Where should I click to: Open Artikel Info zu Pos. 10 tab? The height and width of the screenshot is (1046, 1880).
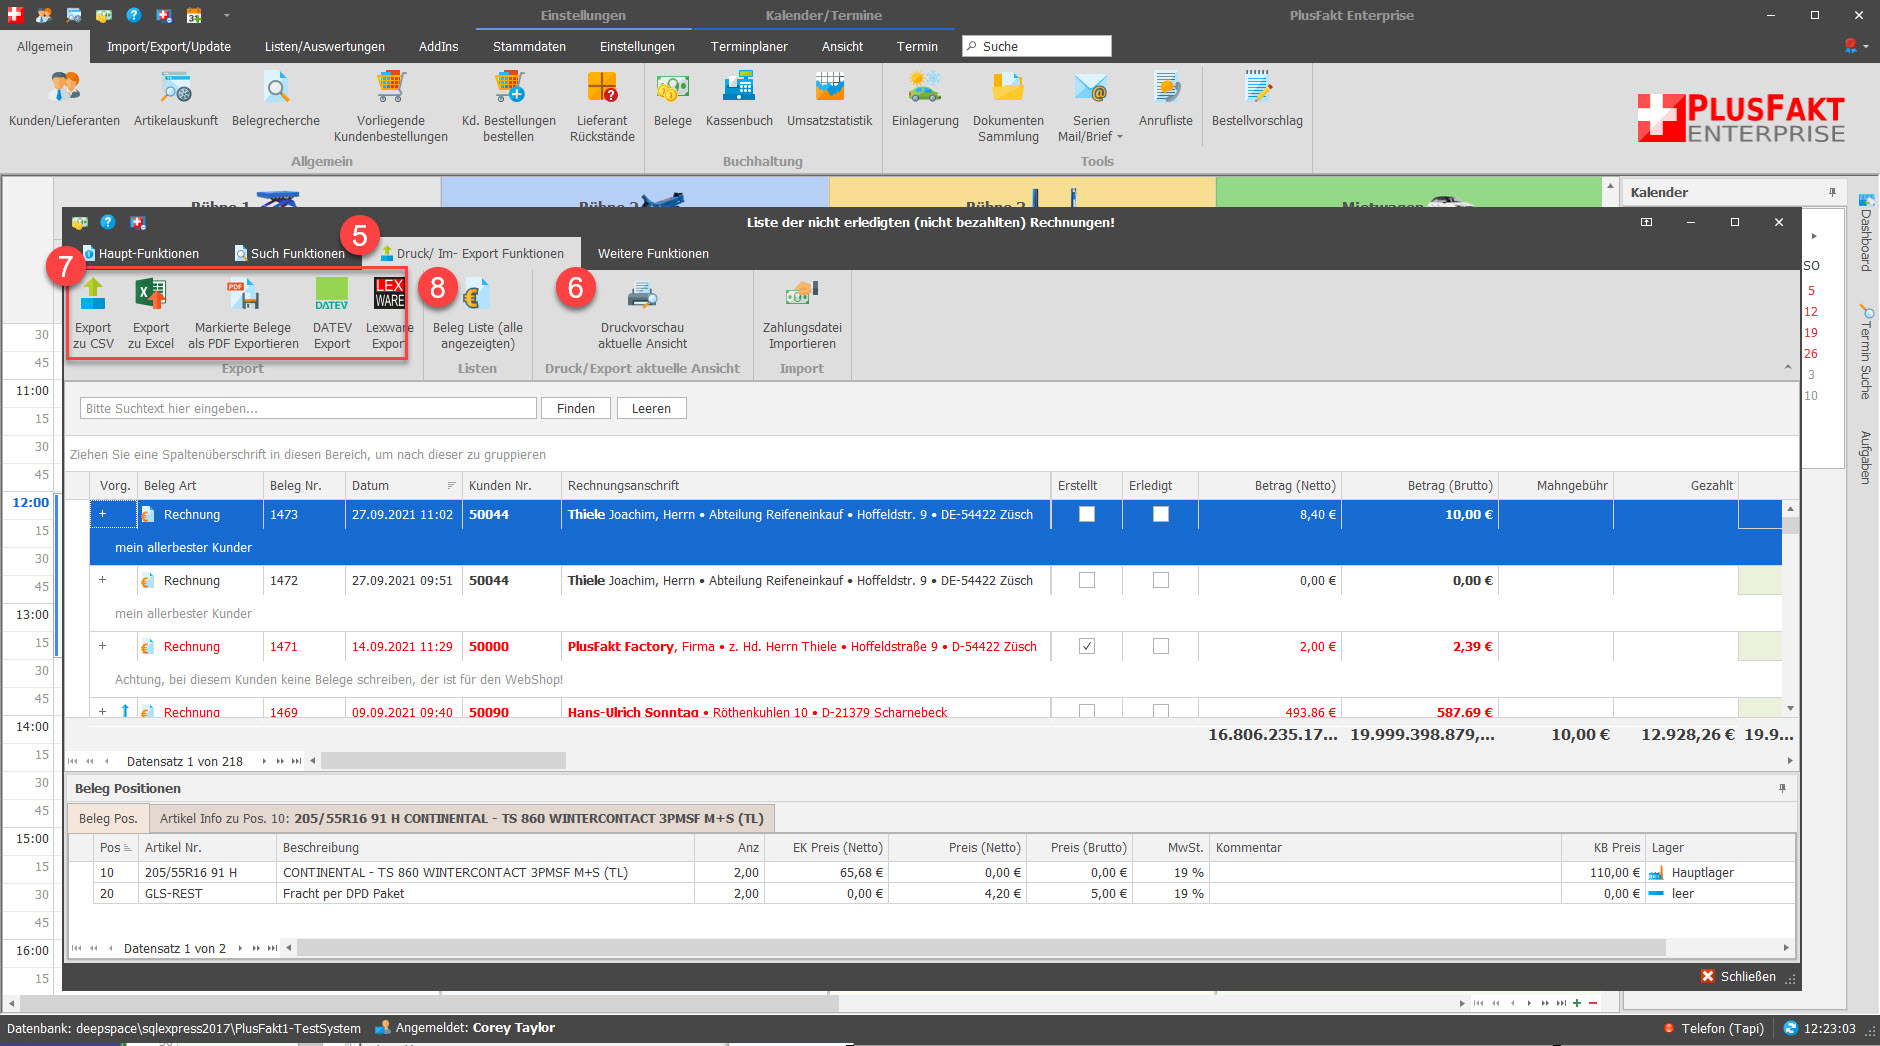tap(461, 818)
